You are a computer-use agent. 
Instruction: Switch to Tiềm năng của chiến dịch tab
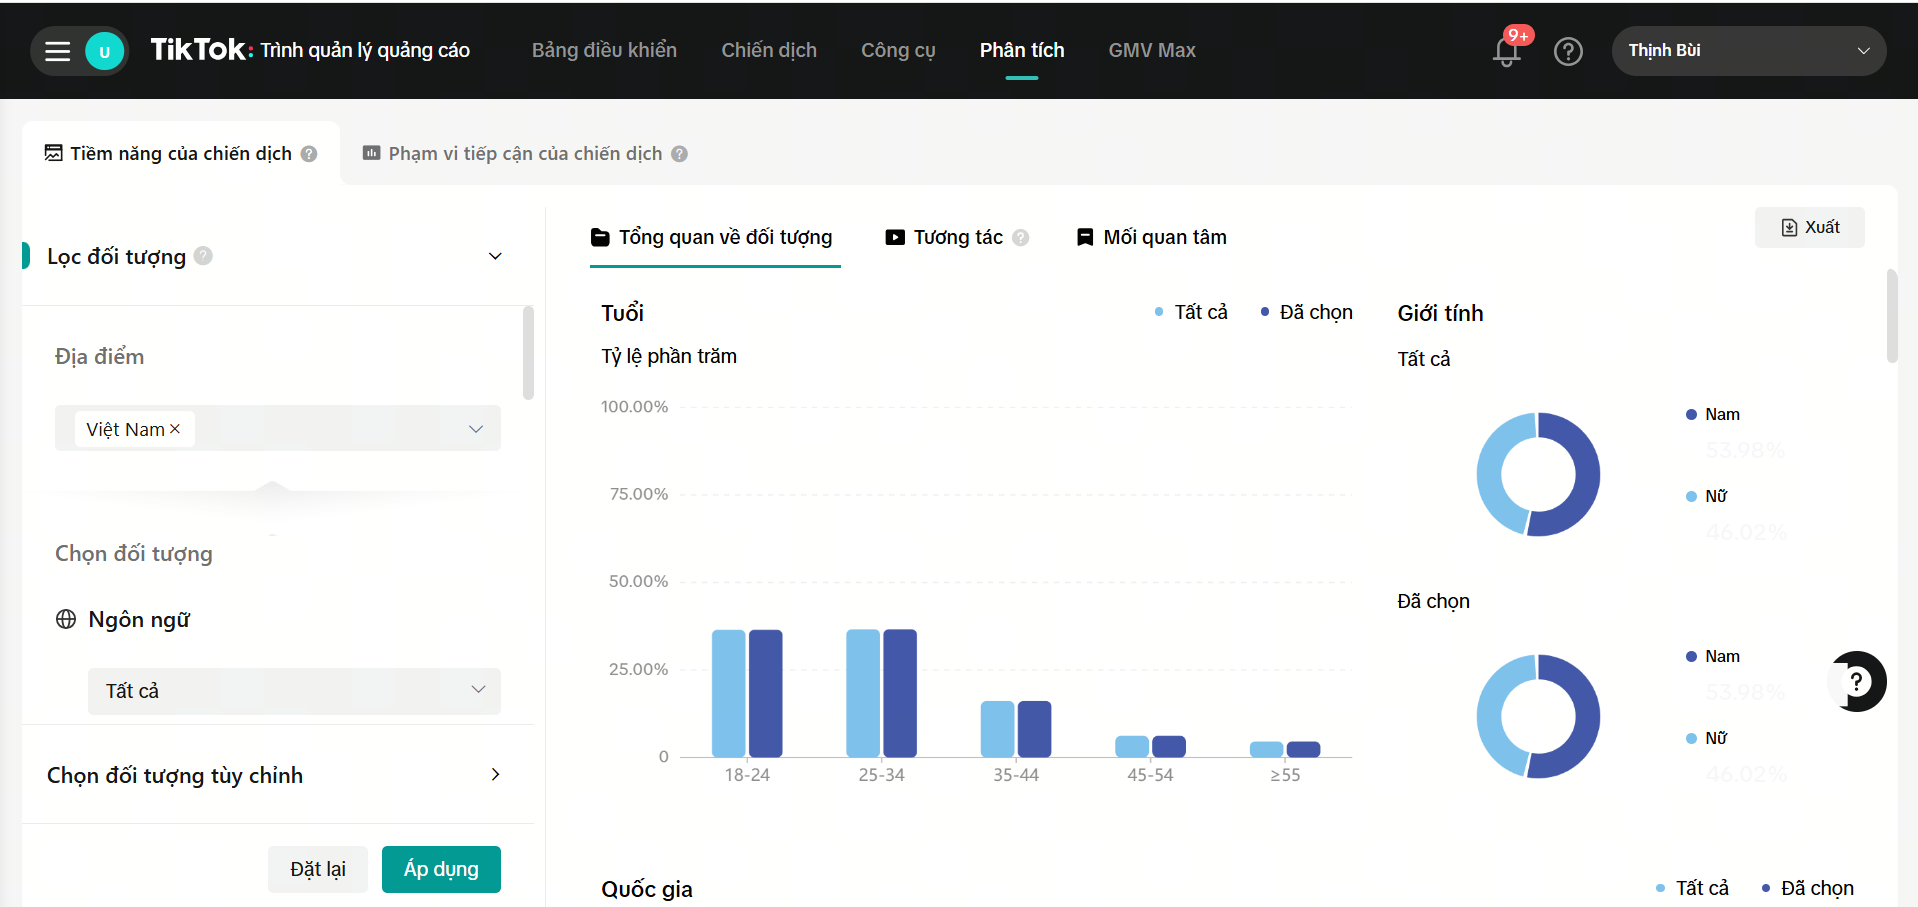point(181,154)
